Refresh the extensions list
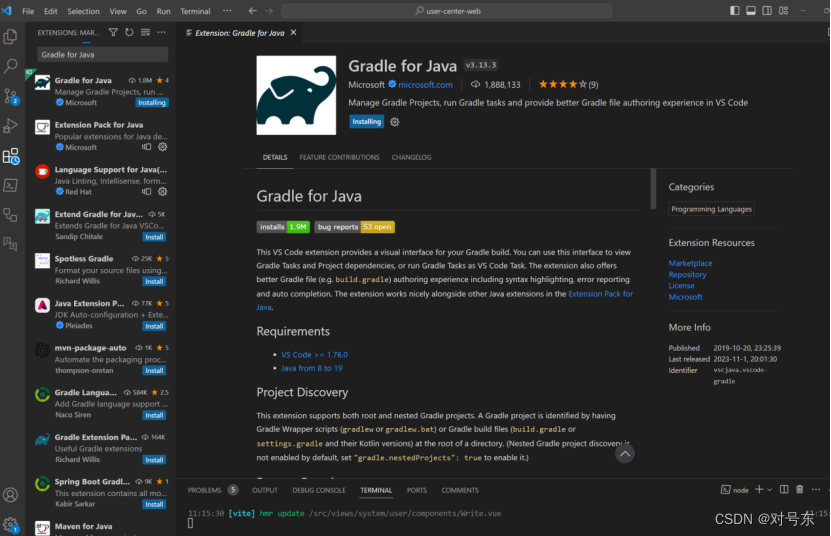This screenshot has height=536, width=831. click(x=129, y=32)
